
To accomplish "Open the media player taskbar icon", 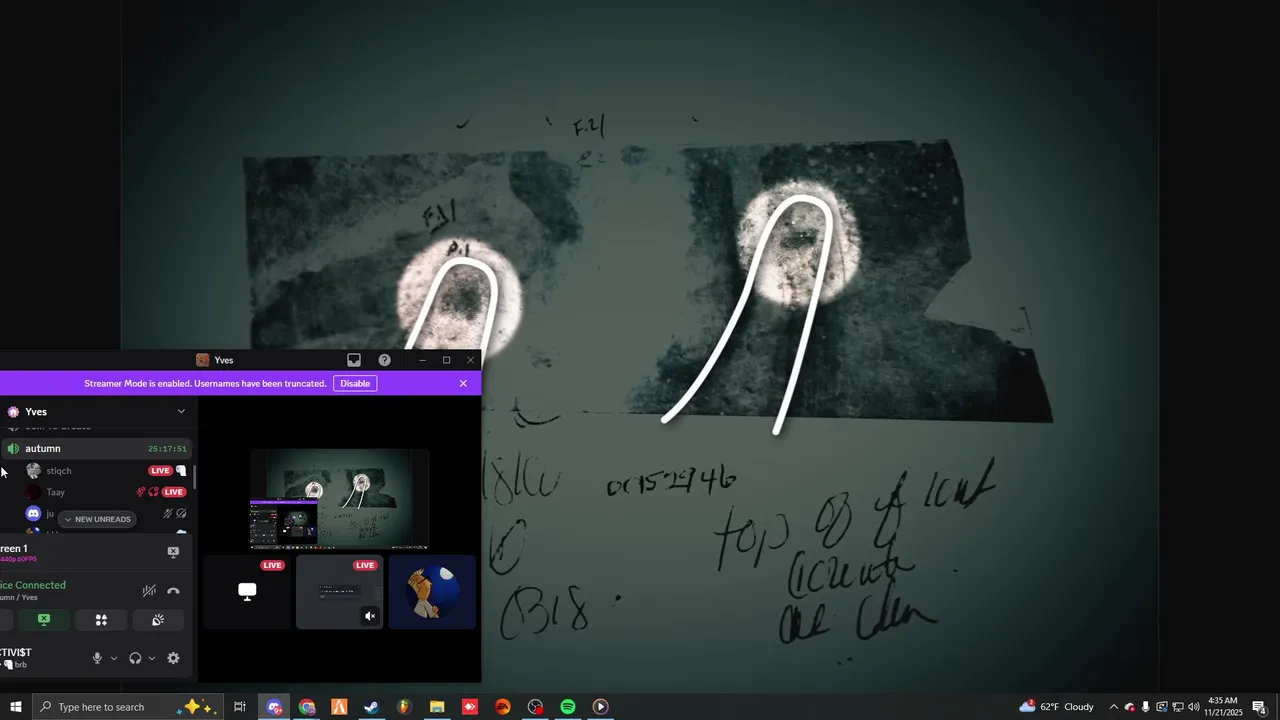I will tap(601, 707).
